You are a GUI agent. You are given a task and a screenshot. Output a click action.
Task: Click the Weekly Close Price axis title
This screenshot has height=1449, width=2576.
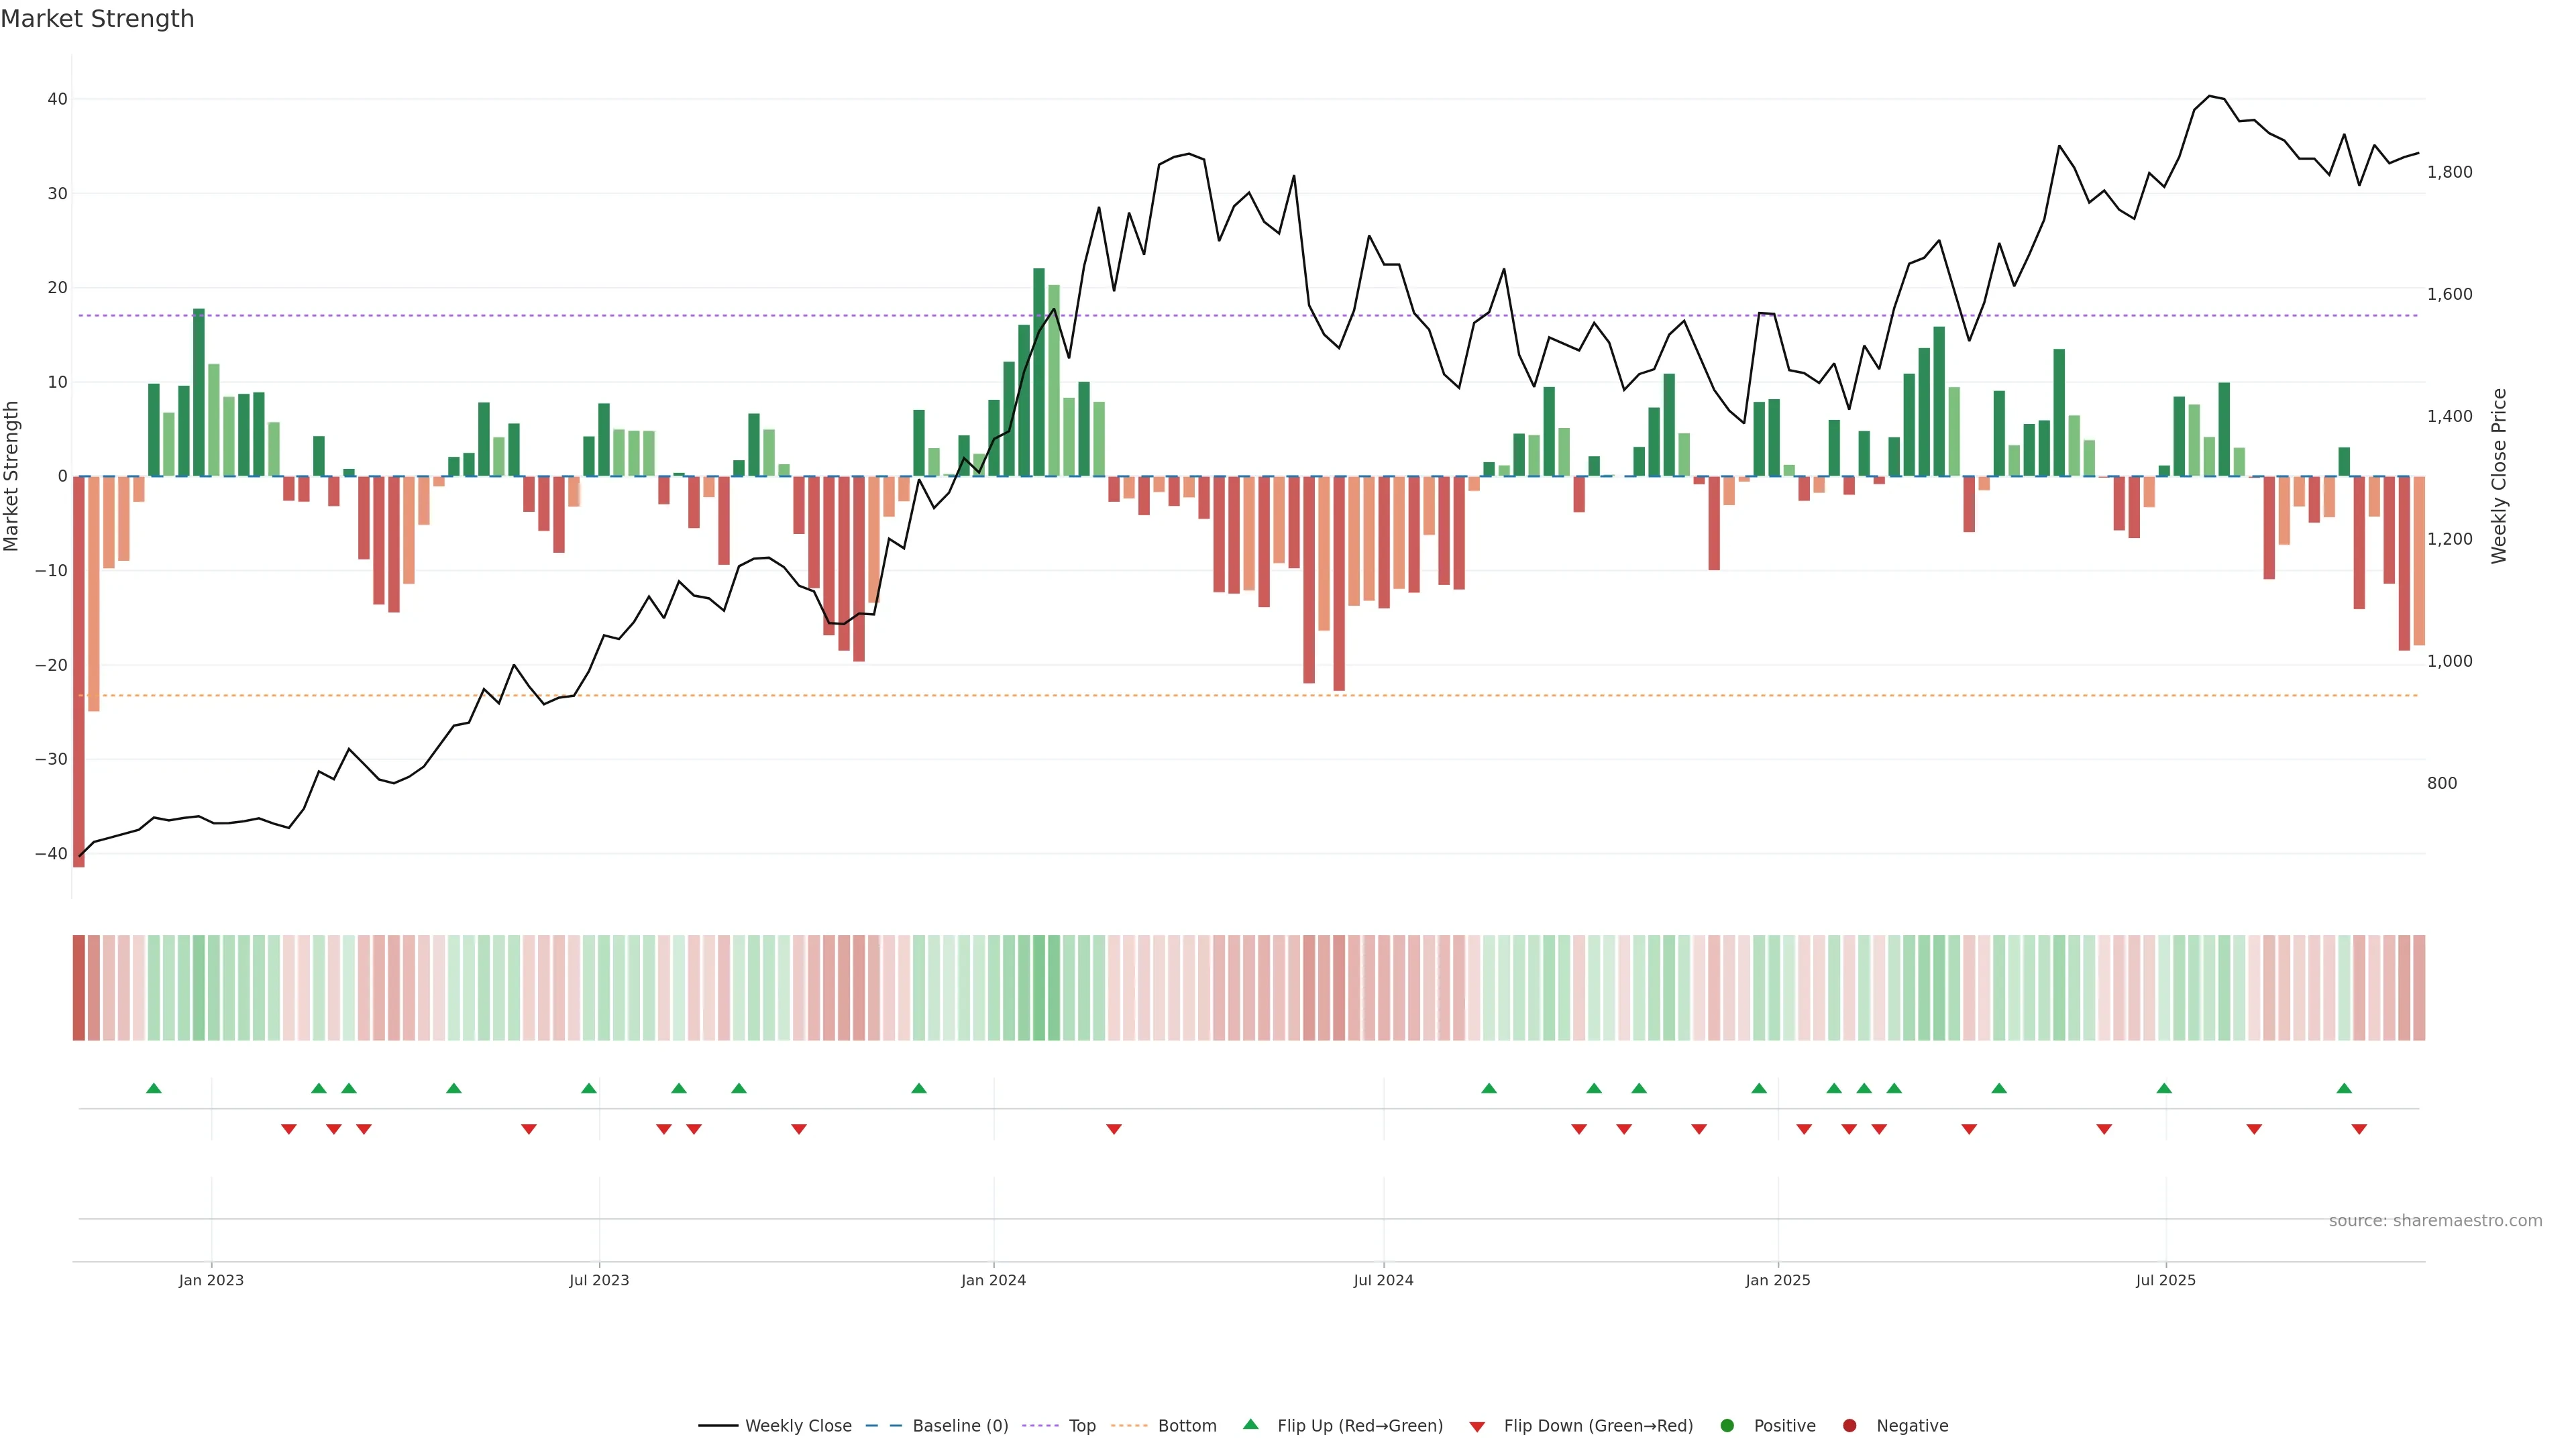point(2499,476)
